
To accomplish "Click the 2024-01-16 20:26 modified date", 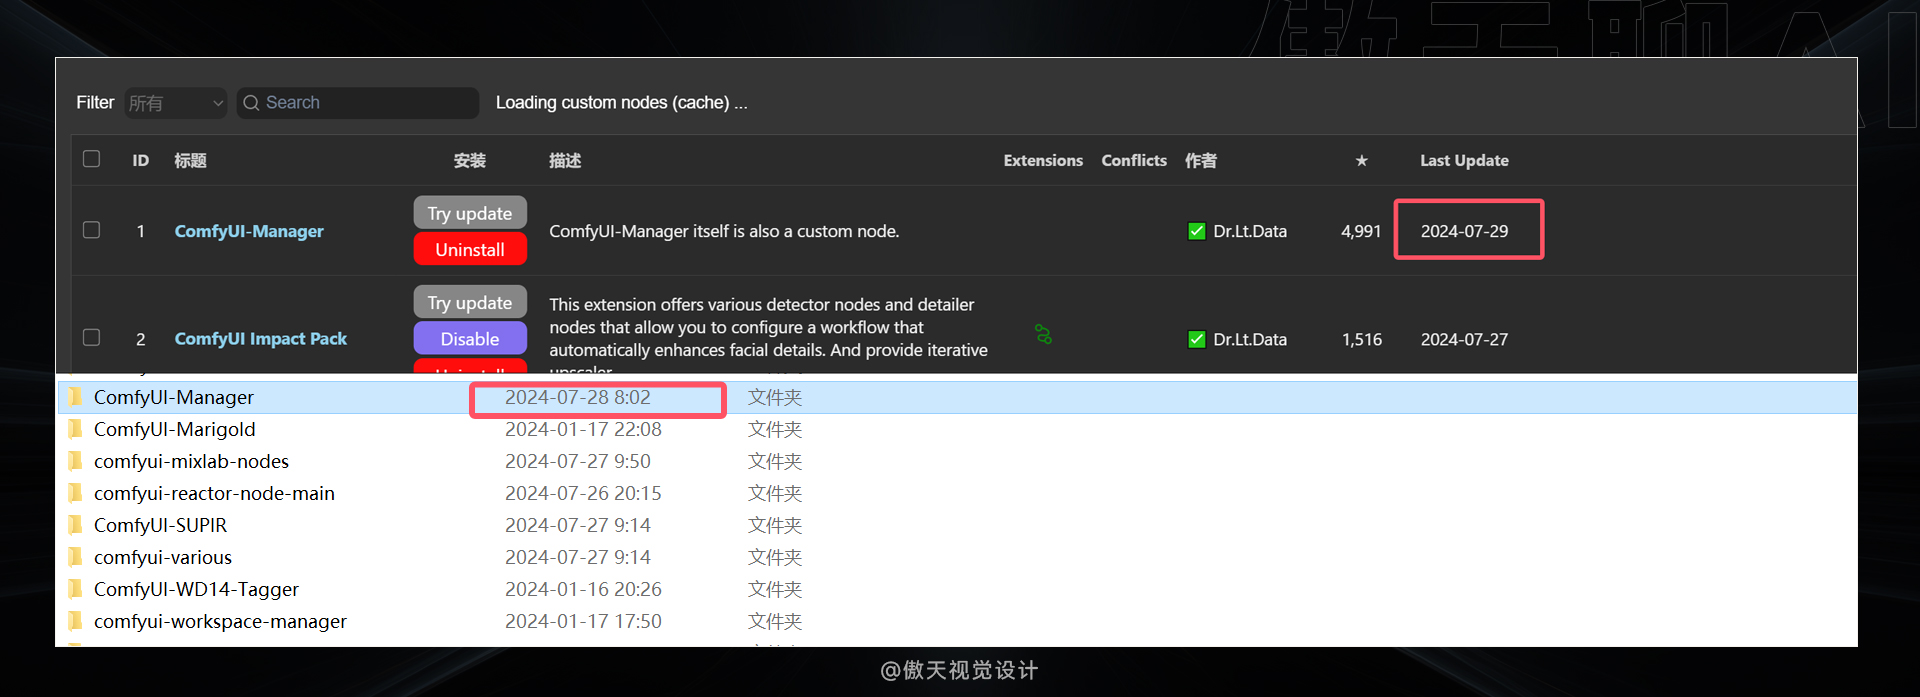I will (583, 589).
